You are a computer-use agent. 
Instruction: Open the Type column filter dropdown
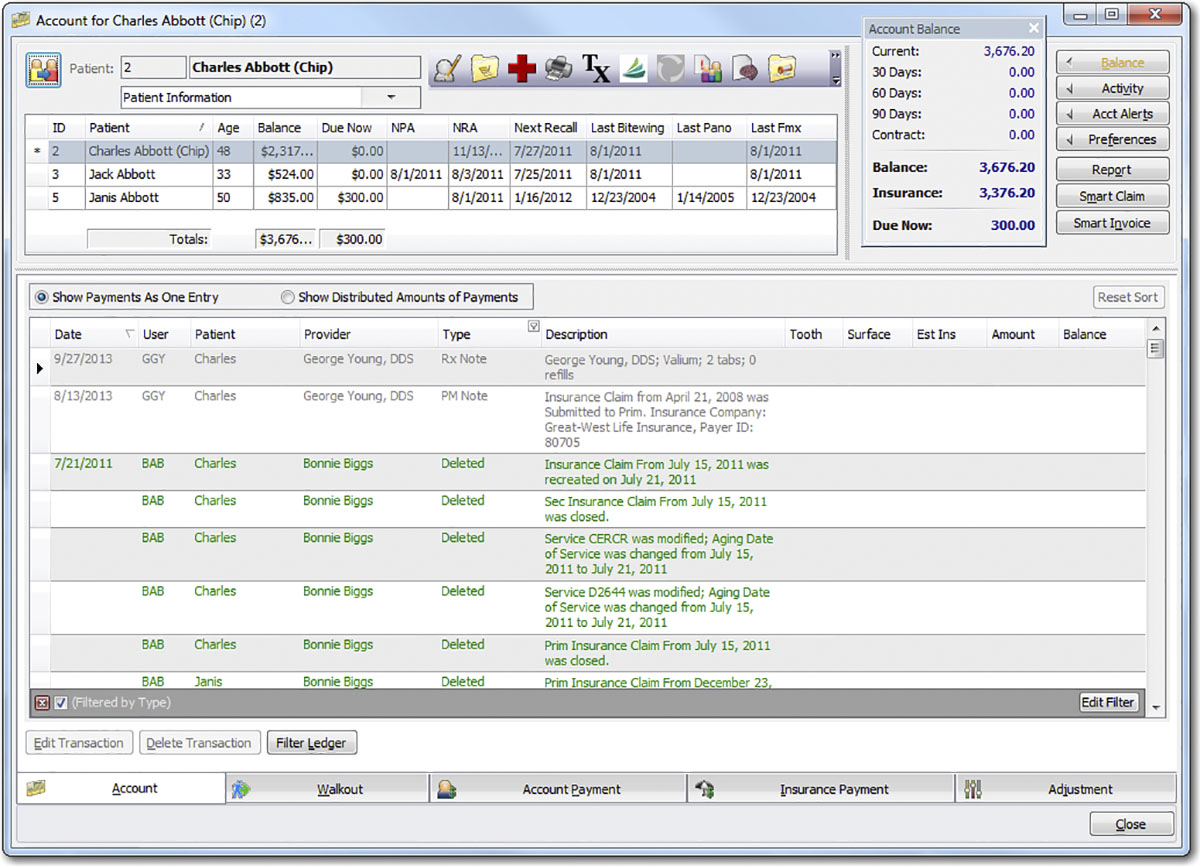click(x=533, y=327)
